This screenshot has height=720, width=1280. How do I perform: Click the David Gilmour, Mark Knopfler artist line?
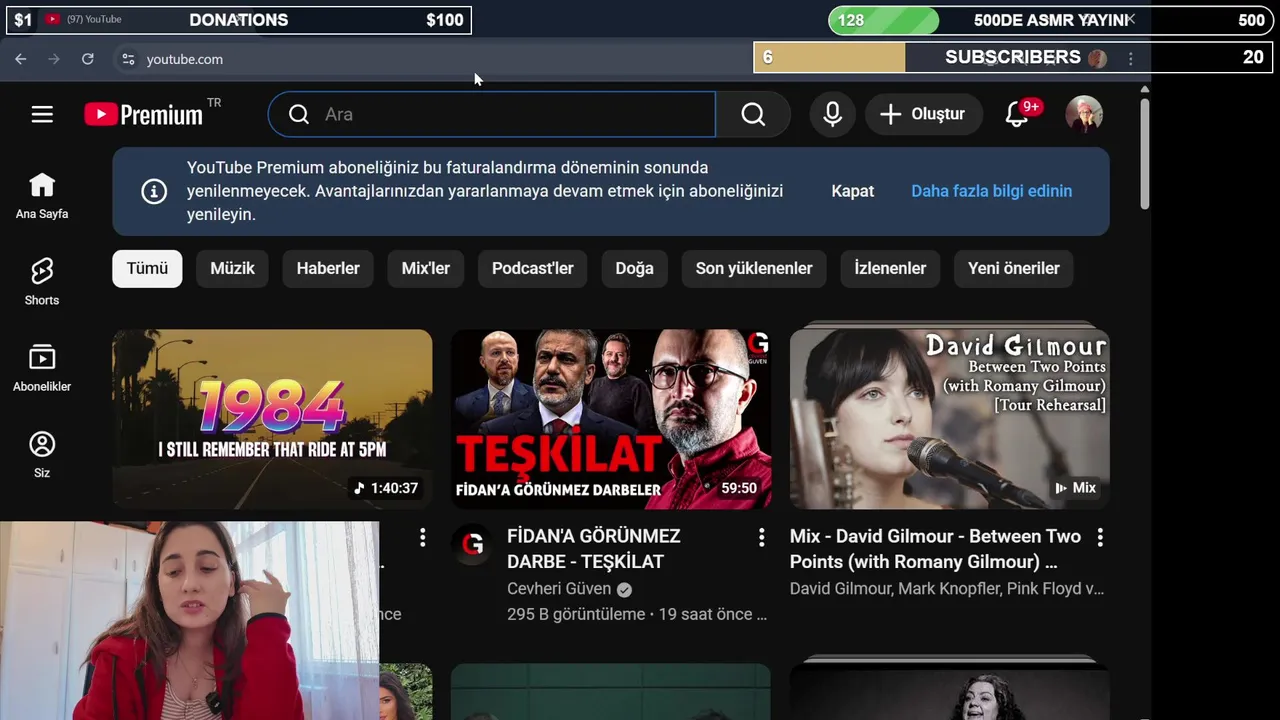click(947, 589)
